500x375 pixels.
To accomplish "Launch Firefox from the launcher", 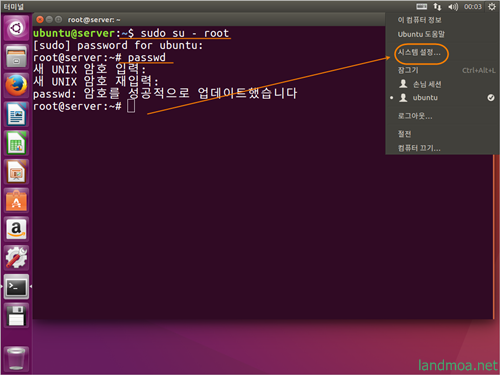I will point(16,85).
